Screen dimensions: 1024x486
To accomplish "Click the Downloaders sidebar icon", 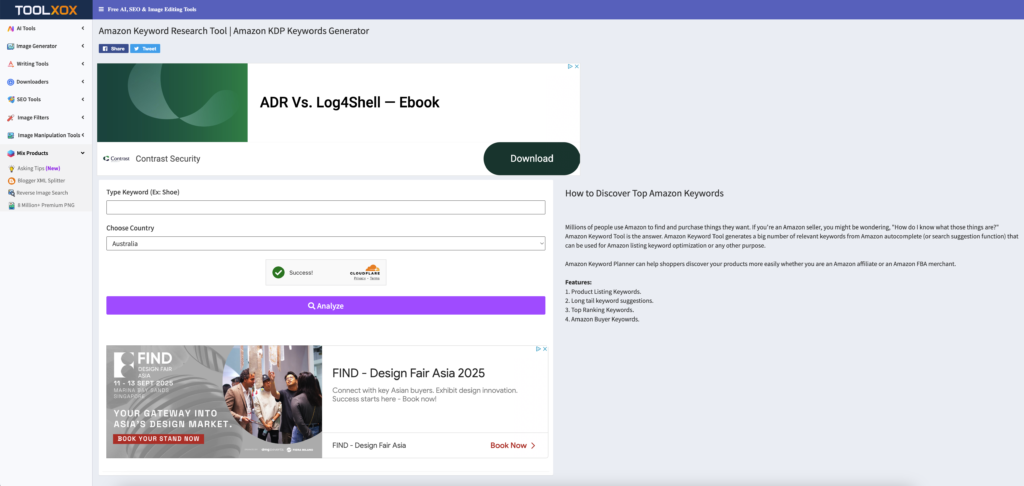I will (x=10, y=82).
